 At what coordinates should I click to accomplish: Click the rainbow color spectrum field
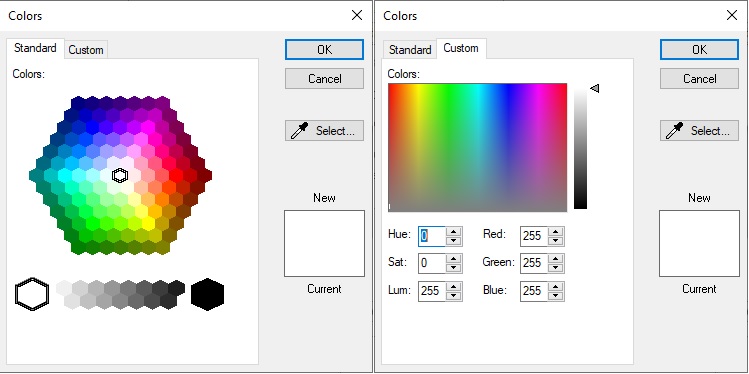(477, 147)
